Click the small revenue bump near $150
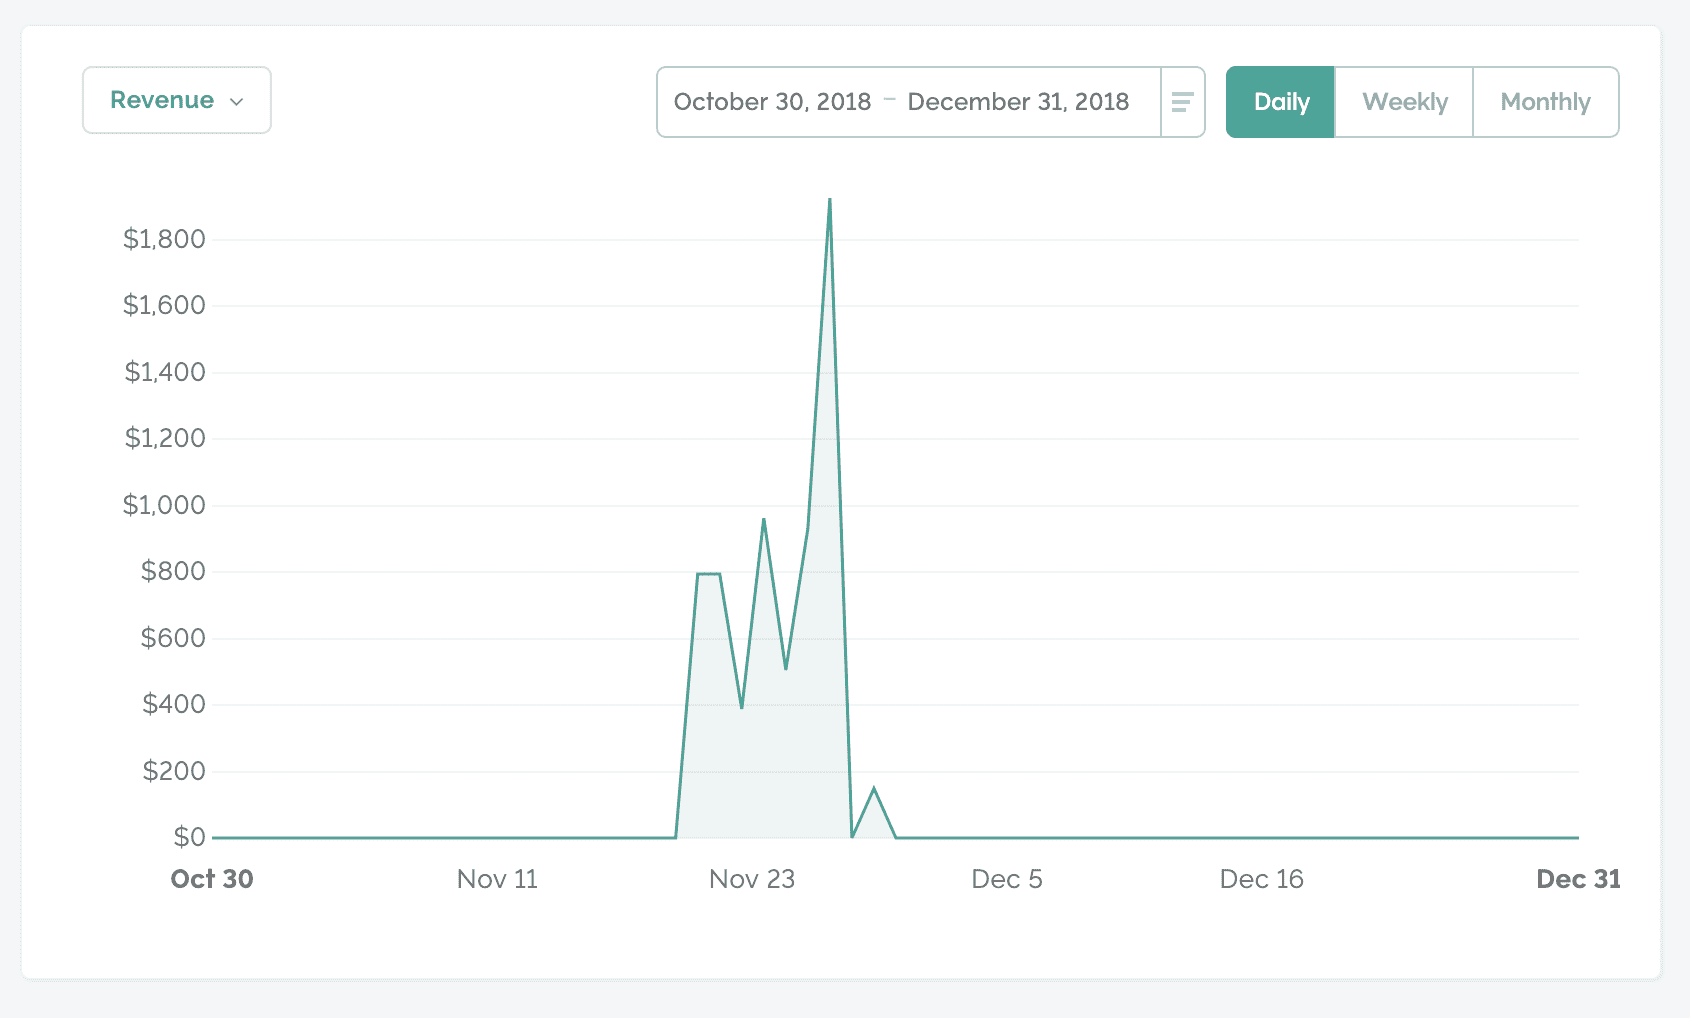The image size is (1690, 1018). tap(874, 789)
